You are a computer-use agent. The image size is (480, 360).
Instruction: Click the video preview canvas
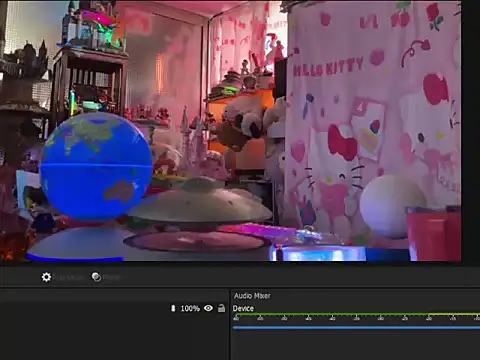pyautogui.click(x=231, y=131)
